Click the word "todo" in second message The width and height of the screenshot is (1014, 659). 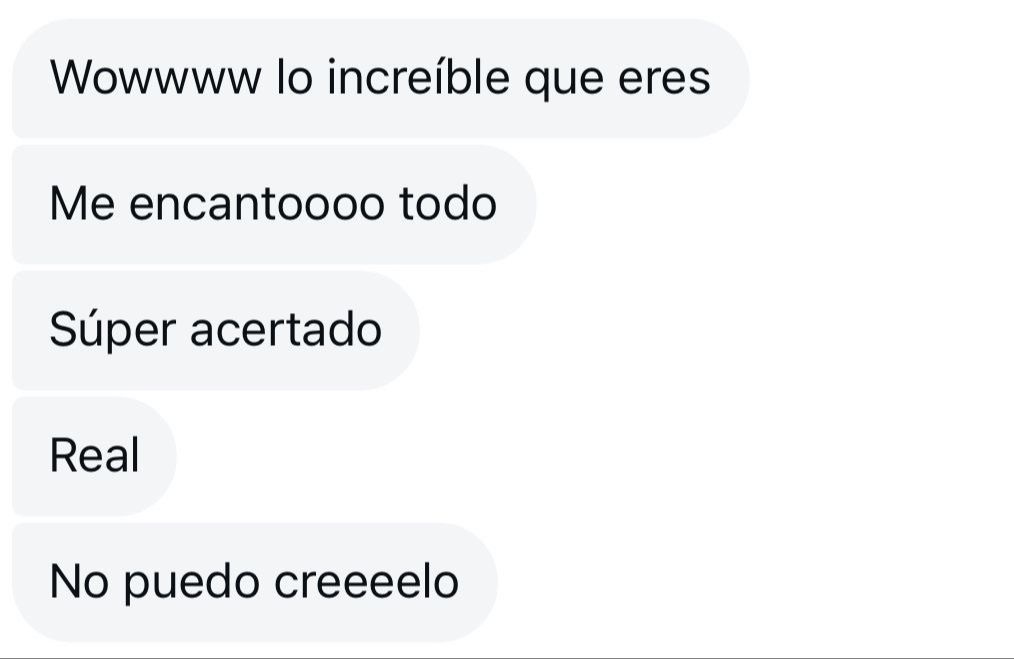(x=448, y=203)
